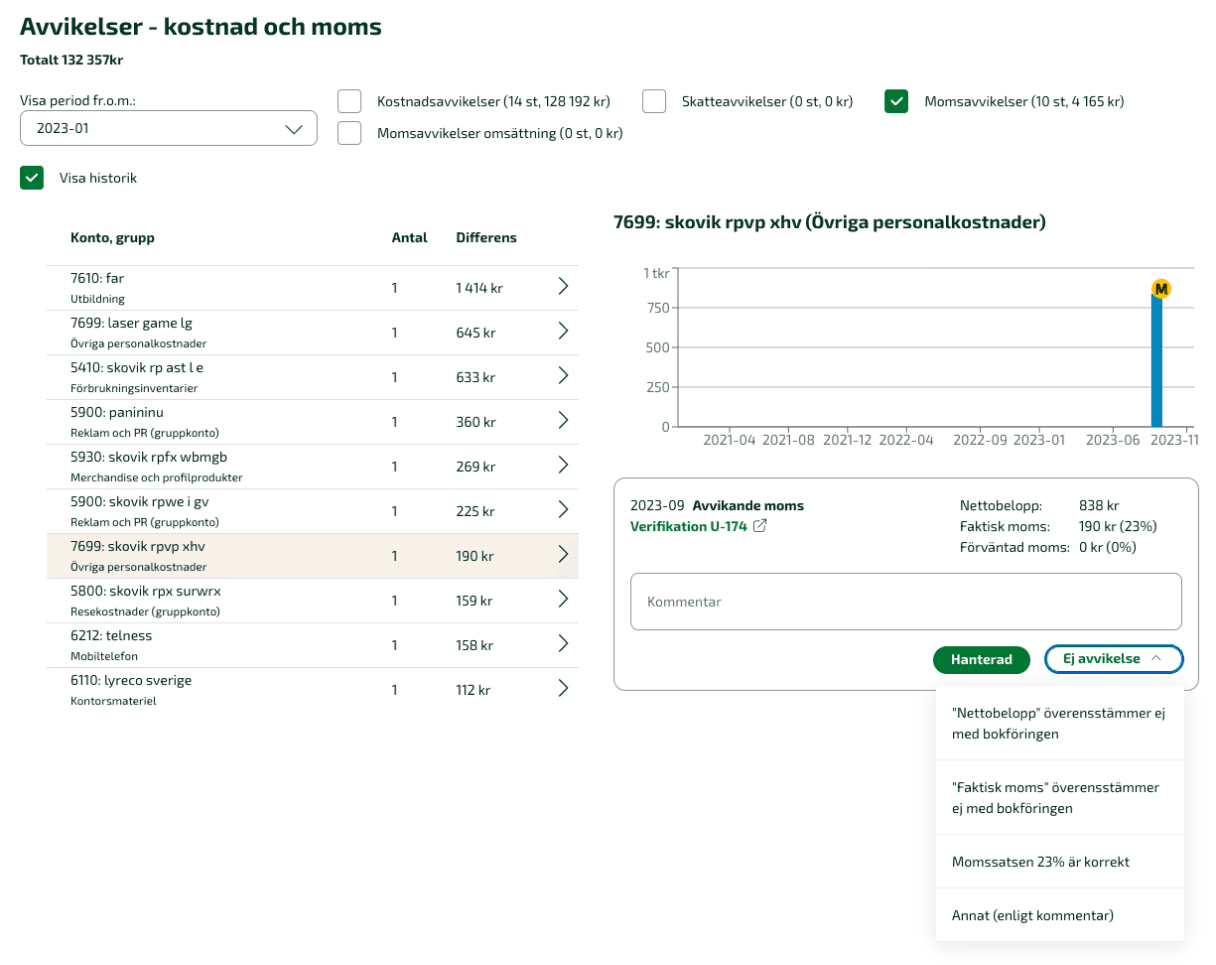Toggle the Visa historik checkbox
The width and height of the screenshot is (1216, 965).
(x=32, y=178)
